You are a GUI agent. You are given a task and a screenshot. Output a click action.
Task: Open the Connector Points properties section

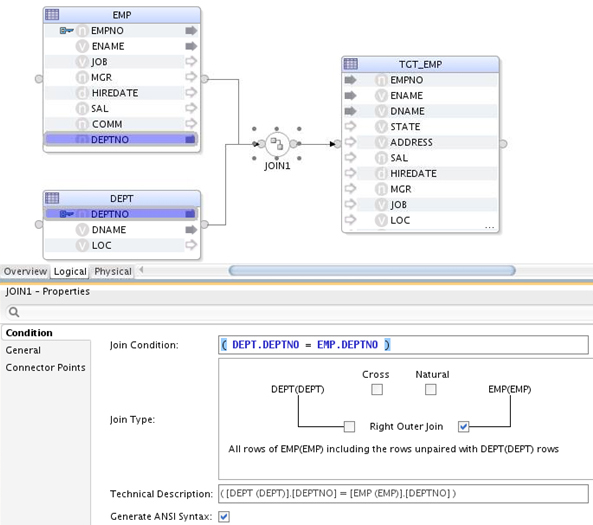[x=45, y=367]
